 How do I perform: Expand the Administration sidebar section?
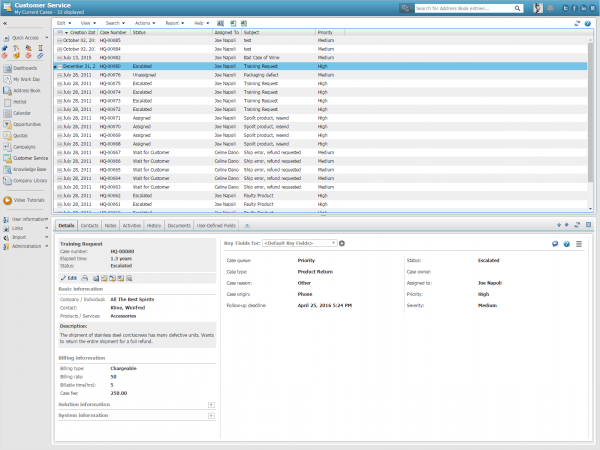47,246
